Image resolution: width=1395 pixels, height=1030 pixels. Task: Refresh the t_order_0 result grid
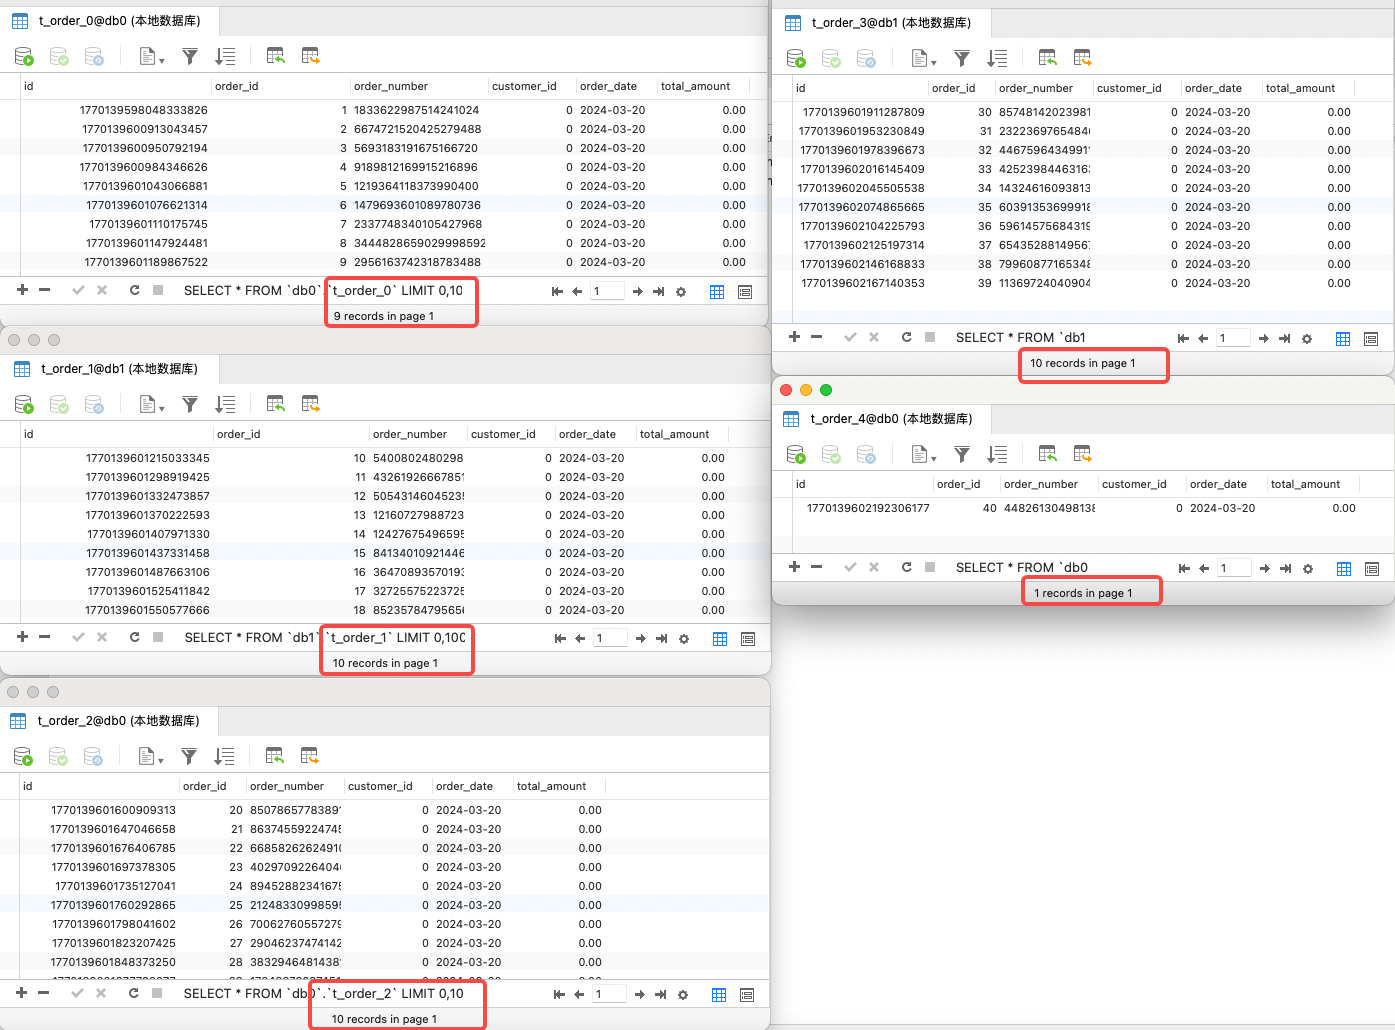tap(134, 290)
